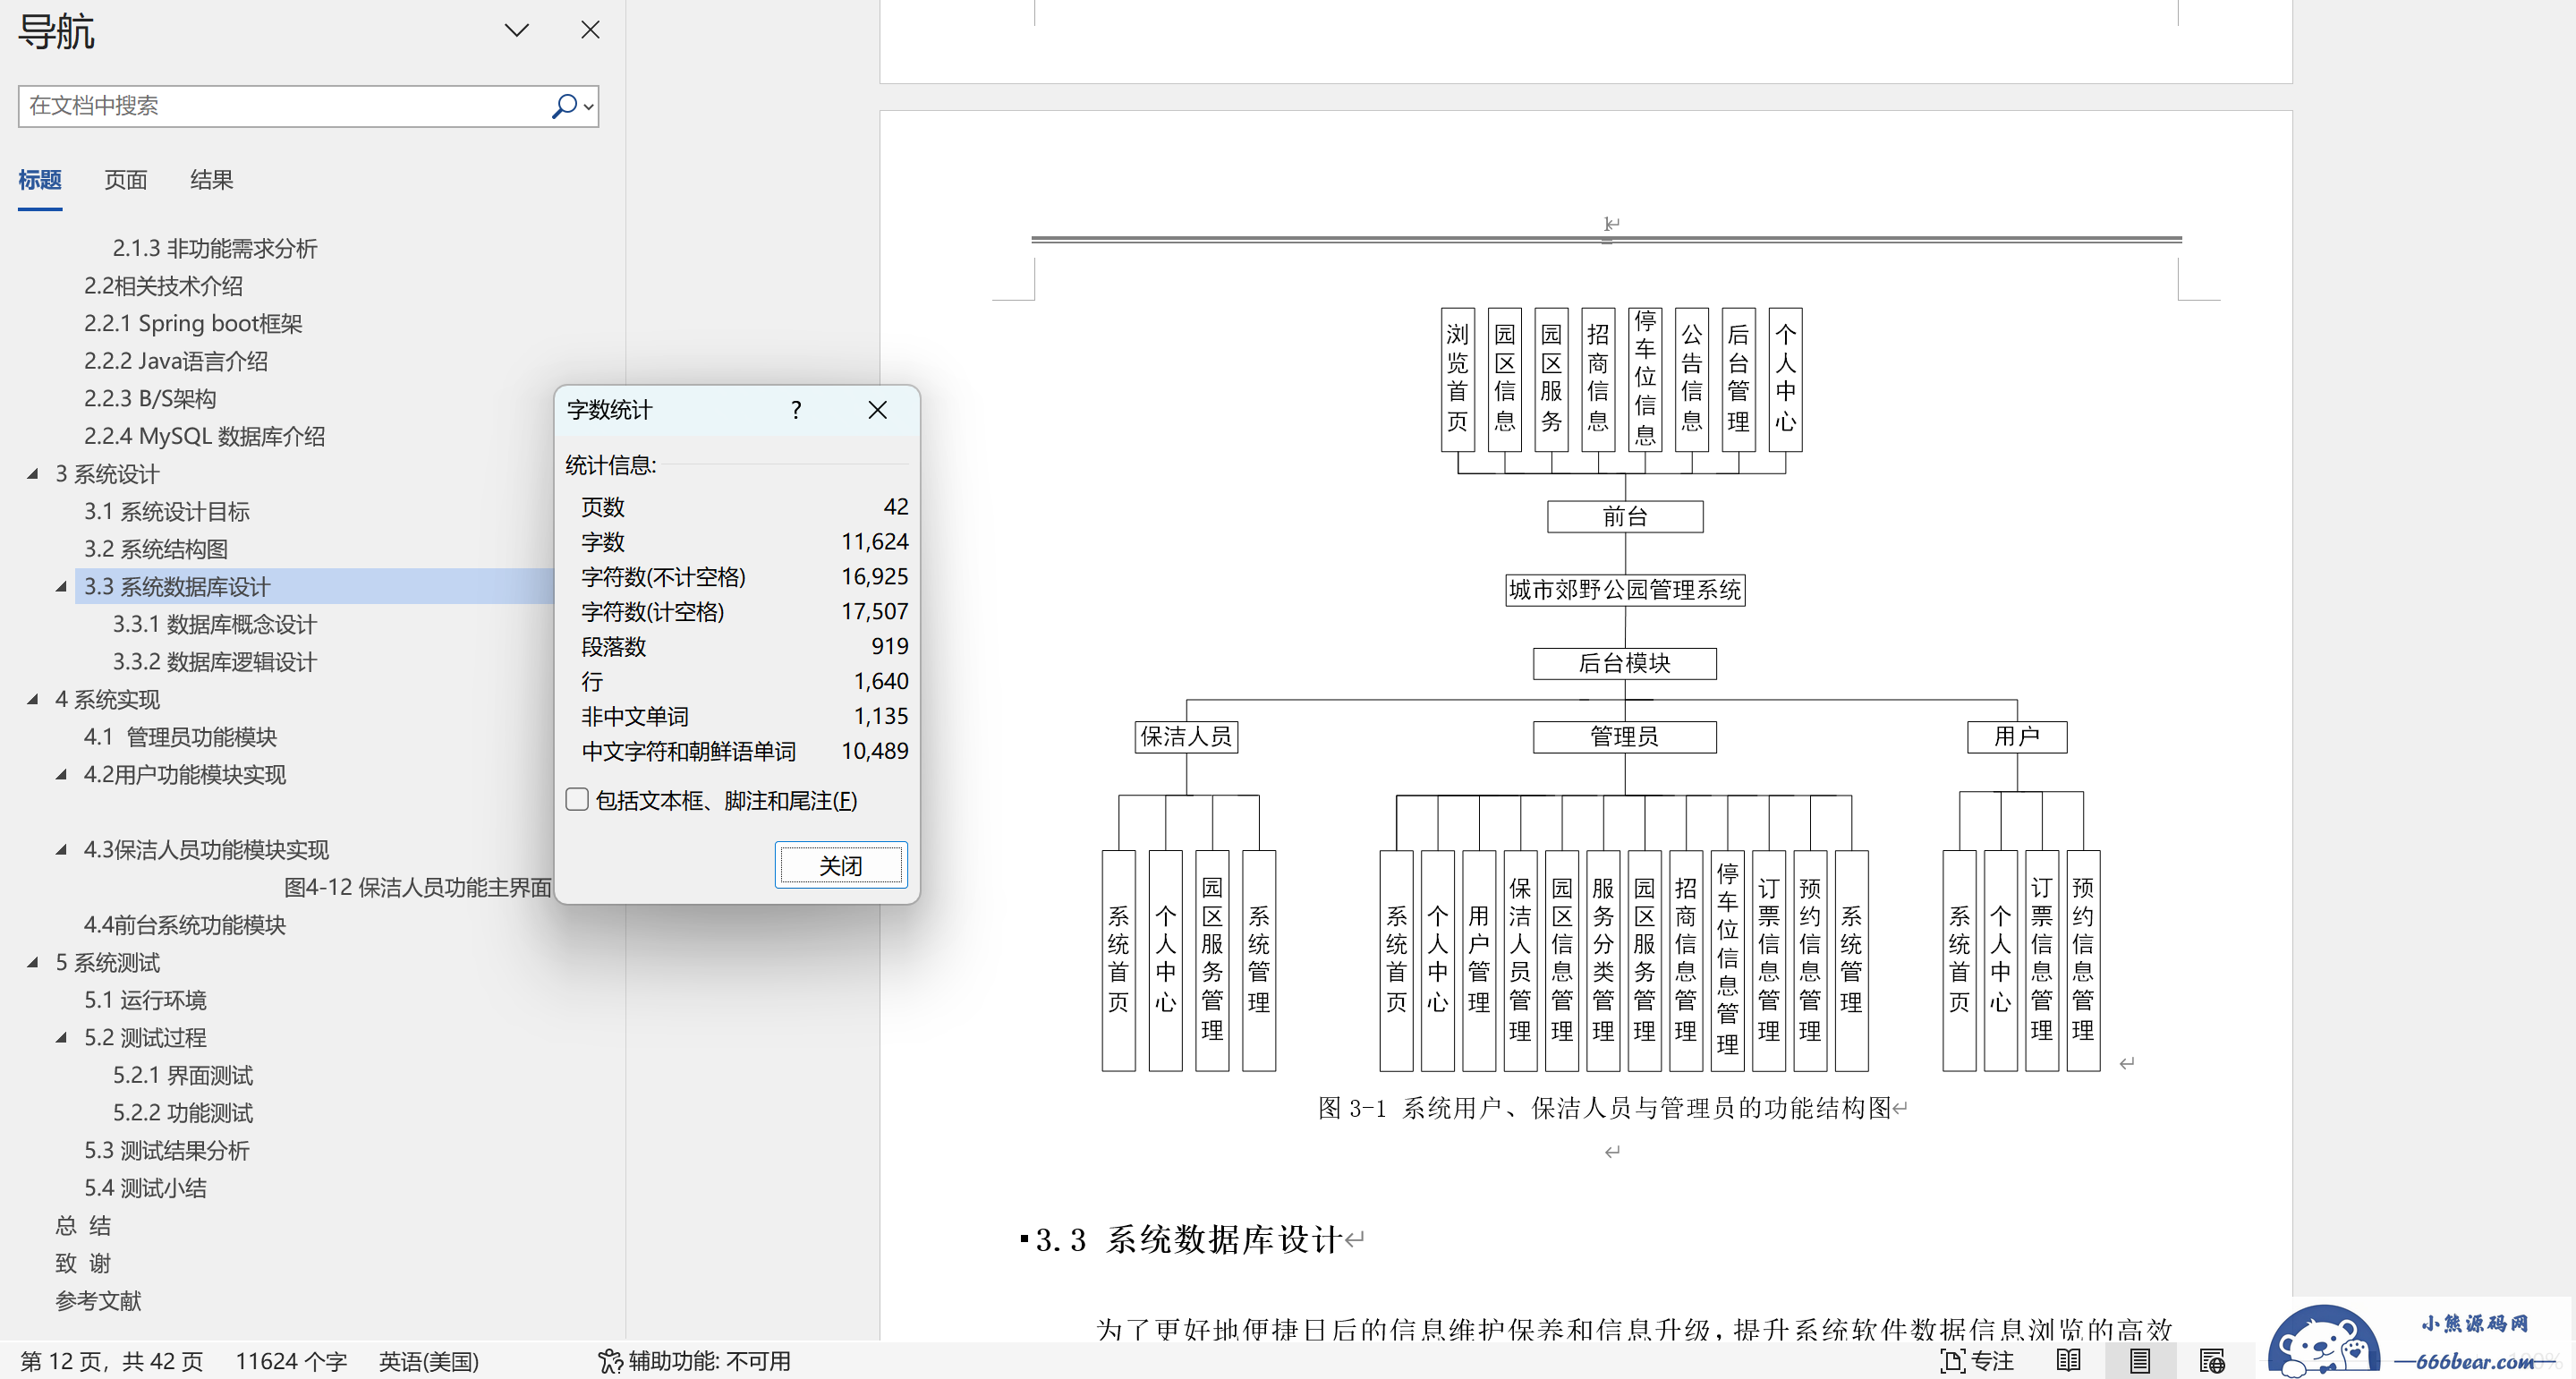Go to heading 3.3.1 数据库概念设计
The image size is (2576, 1379).
click(x=215, y=624)
